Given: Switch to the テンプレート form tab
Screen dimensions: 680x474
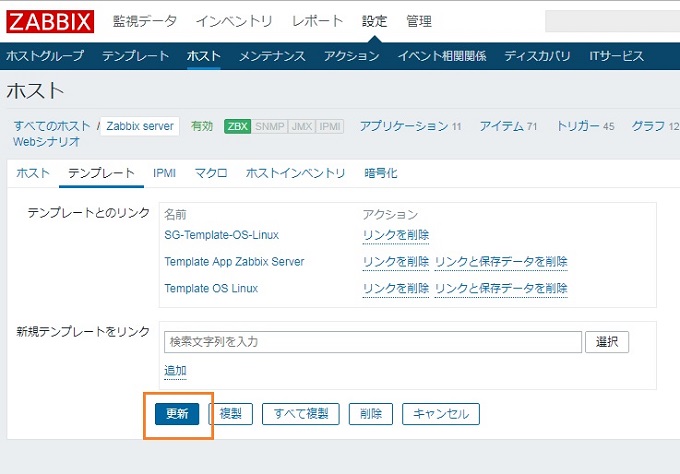Looking at the screenshot, I should [101, 173].
